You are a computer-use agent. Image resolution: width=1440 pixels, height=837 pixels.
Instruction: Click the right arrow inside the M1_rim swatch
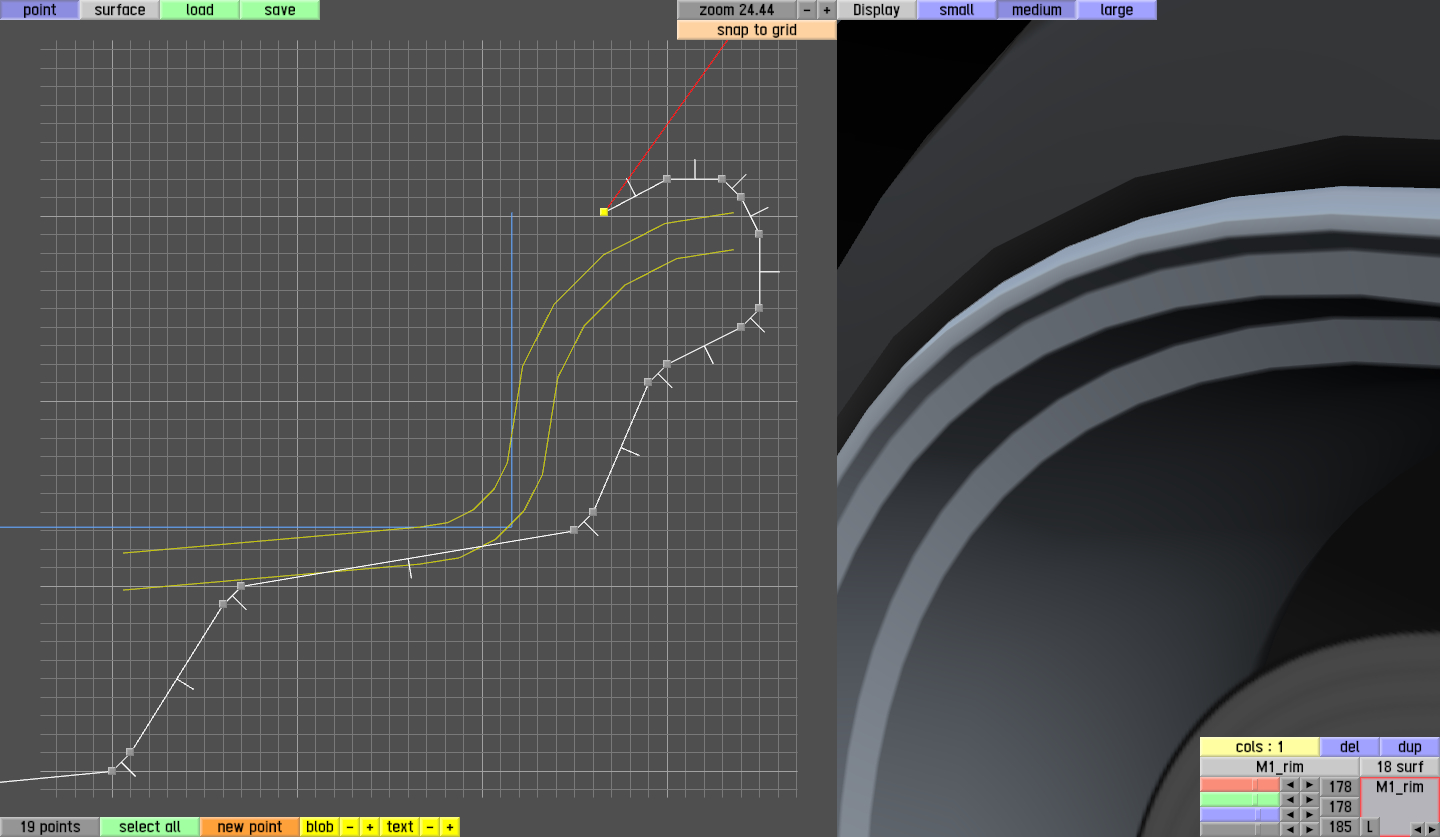click(x=1430, y=829)
